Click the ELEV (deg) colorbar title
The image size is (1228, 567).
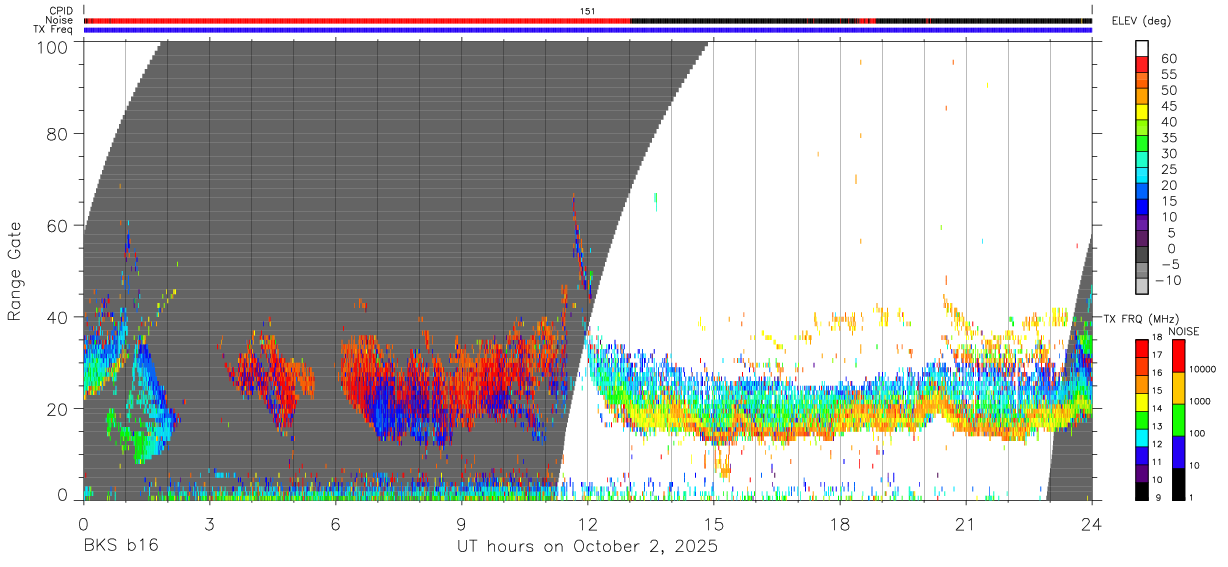(x=1141, y=21)
